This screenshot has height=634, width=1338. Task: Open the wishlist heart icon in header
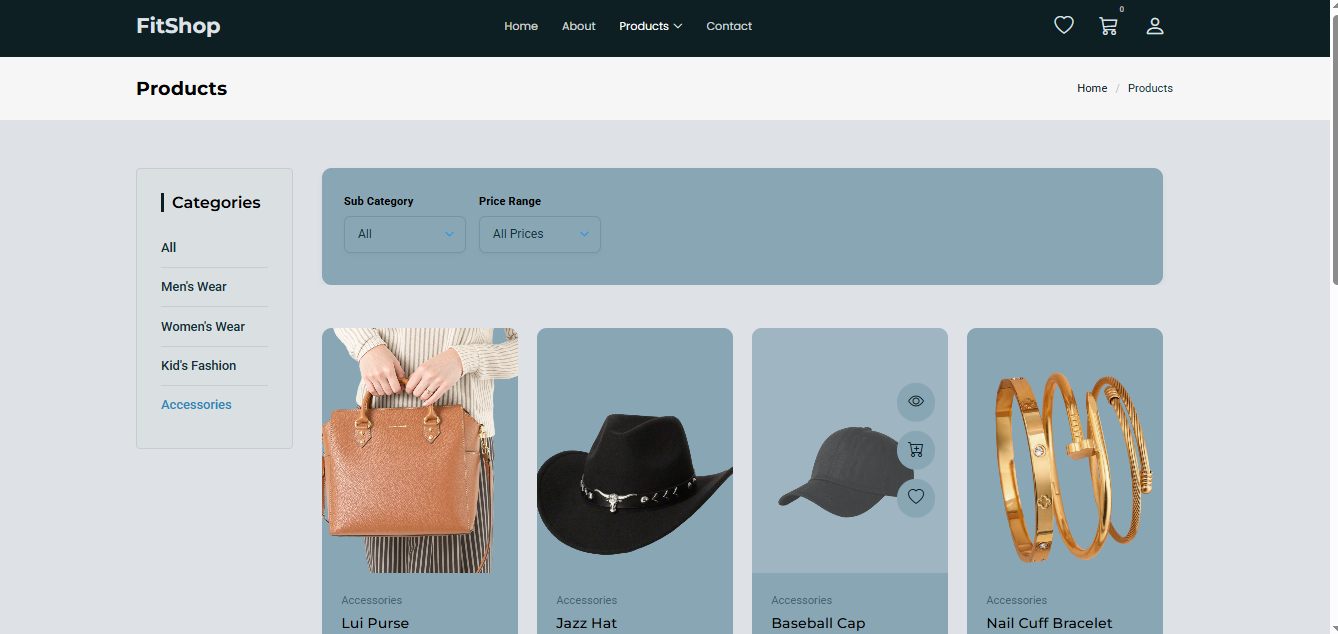1063,26
